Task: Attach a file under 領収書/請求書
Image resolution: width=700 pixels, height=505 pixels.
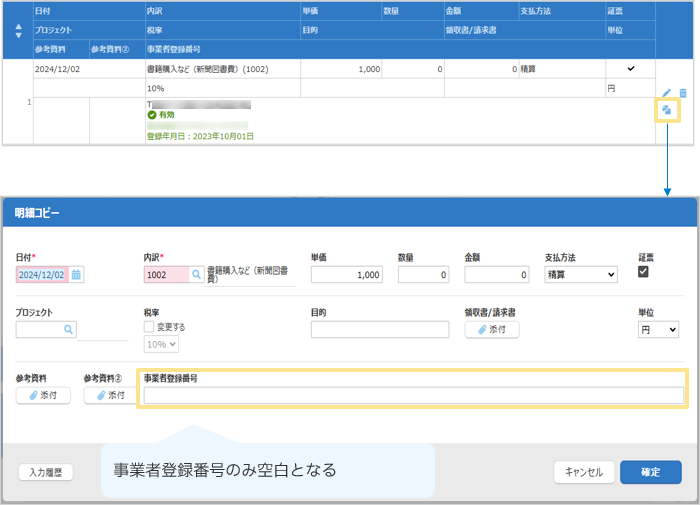Action: [x=492, y=329]
